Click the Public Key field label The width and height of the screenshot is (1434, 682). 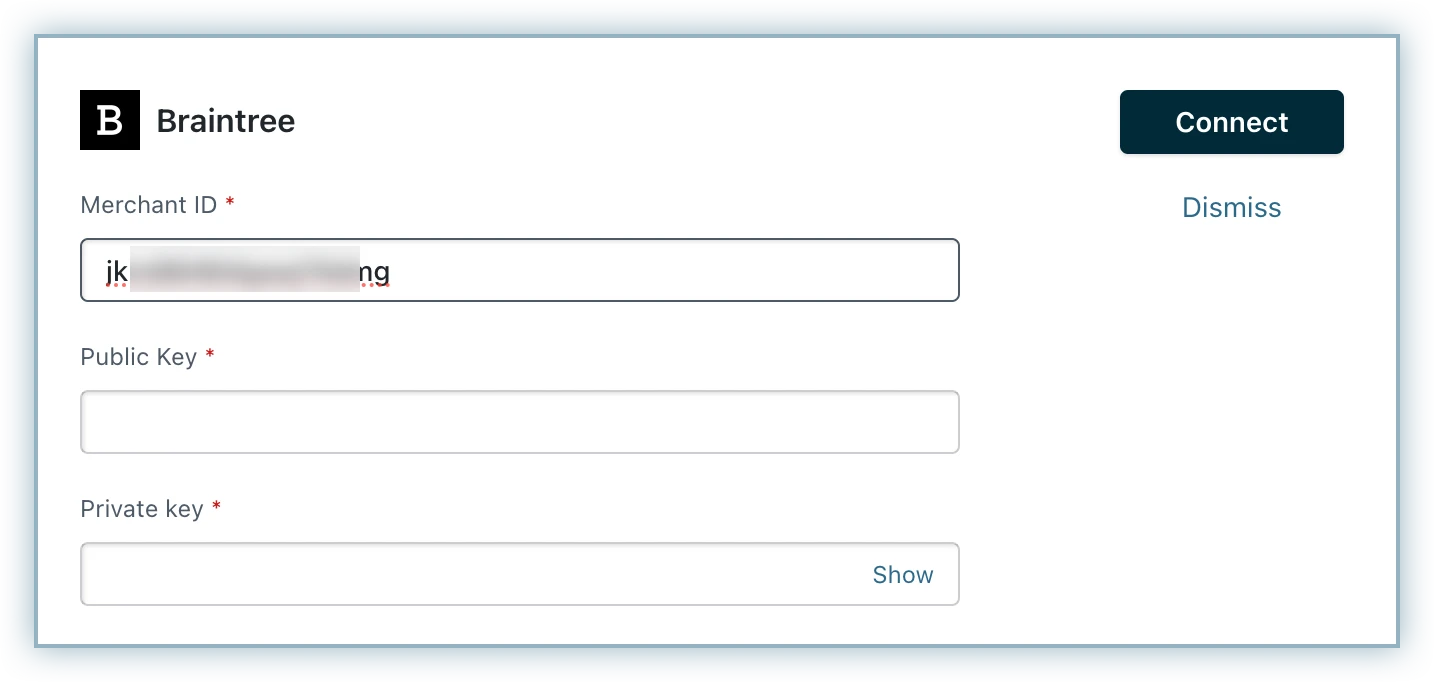[138, 357]
